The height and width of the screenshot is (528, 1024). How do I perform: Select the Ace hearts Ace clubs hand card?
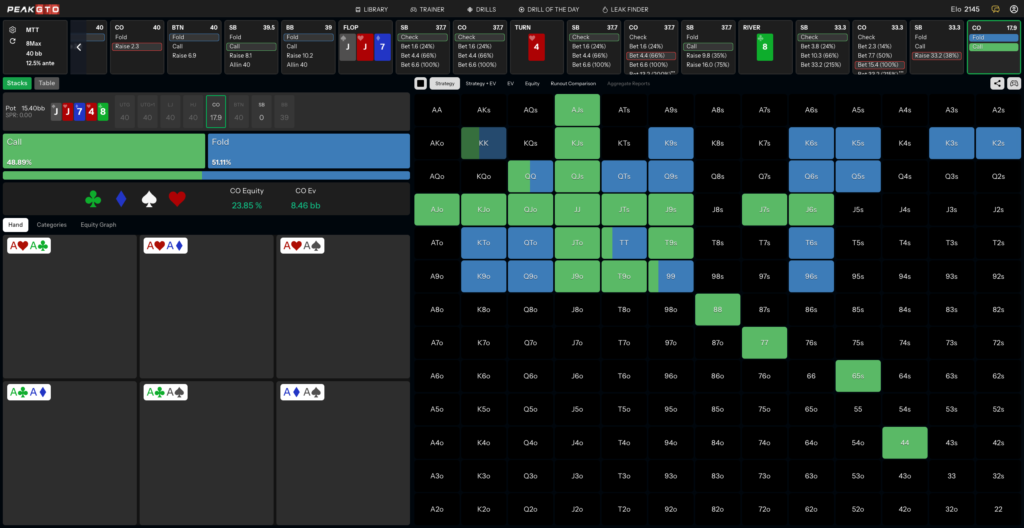coord(70,306)
